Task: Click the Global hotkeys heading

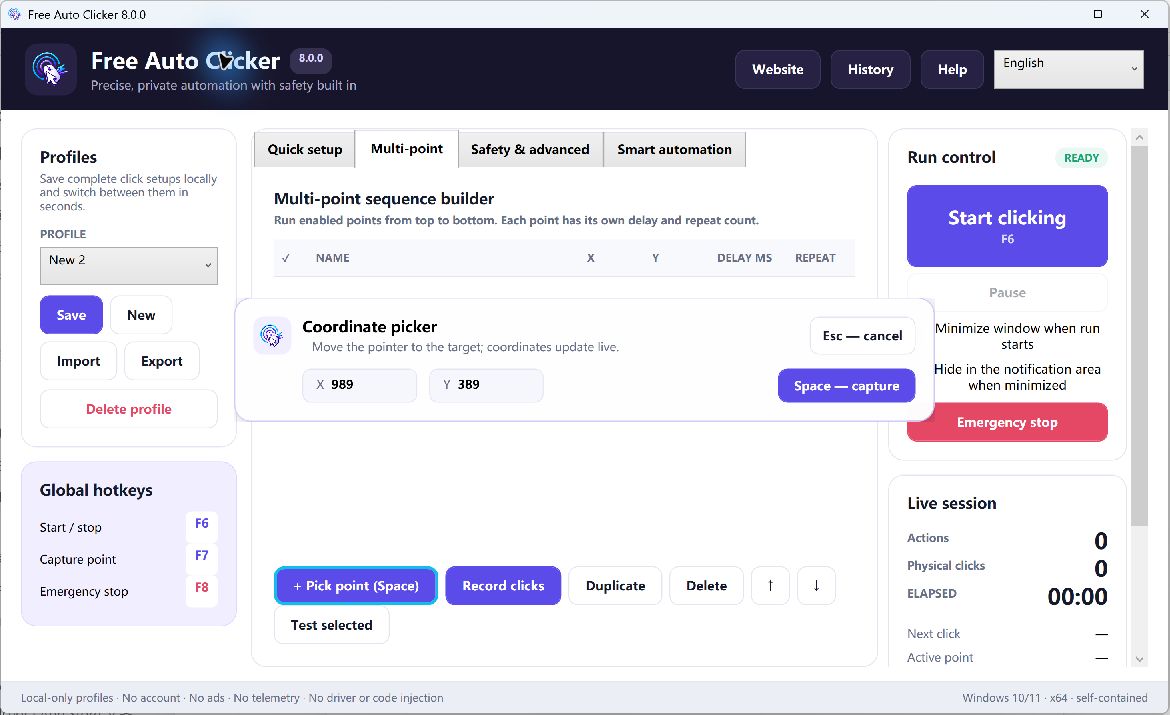Action: tap(96, 490)
